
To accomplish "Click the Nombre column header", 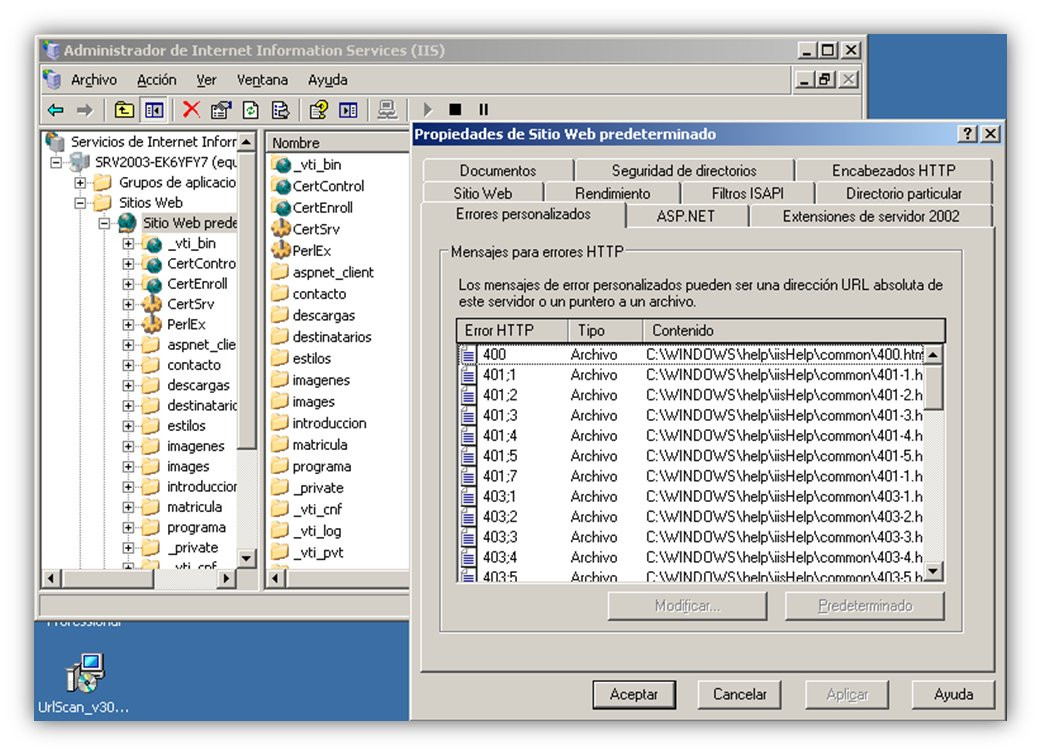I will (337, 143).
